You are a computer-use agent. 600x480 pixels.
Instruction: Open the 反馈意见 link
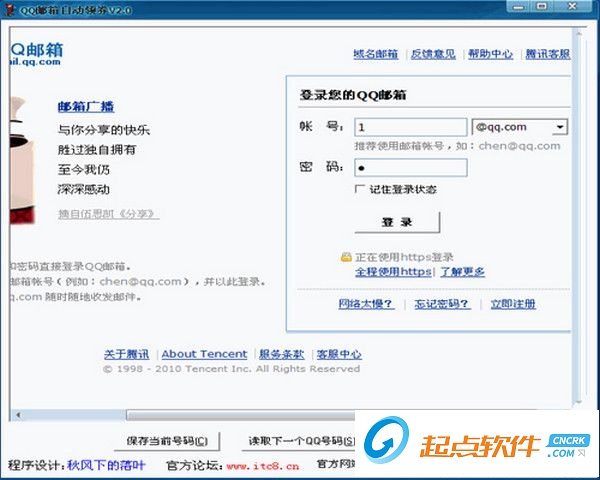(x=433, y=54)
